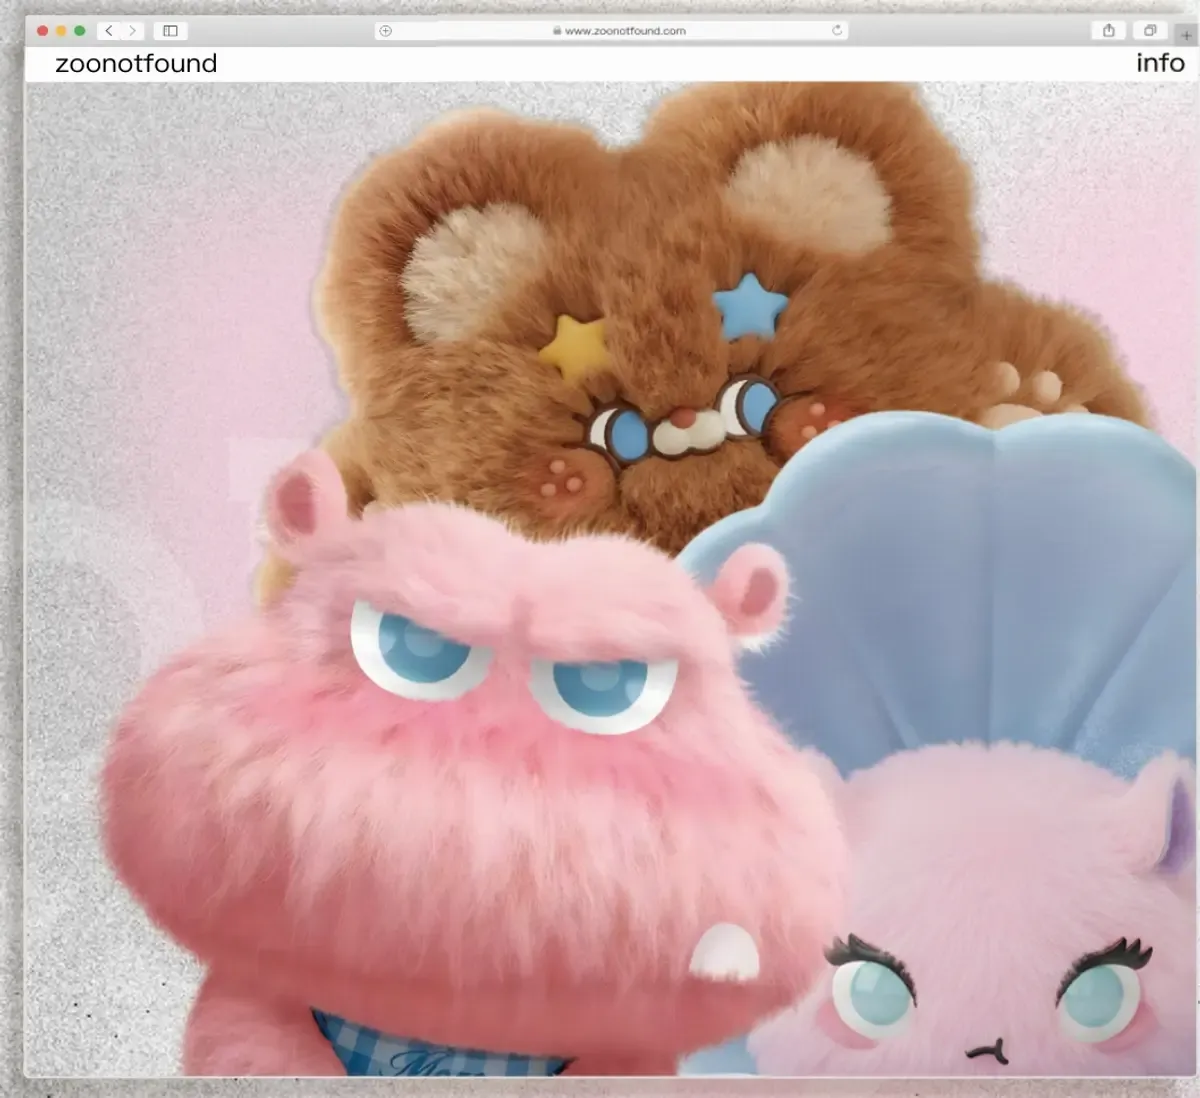Image resolution: width=1200 pixels, height=1098 pixels.
Task: Click the zoonotfound site logo
Action: point(136,64)
